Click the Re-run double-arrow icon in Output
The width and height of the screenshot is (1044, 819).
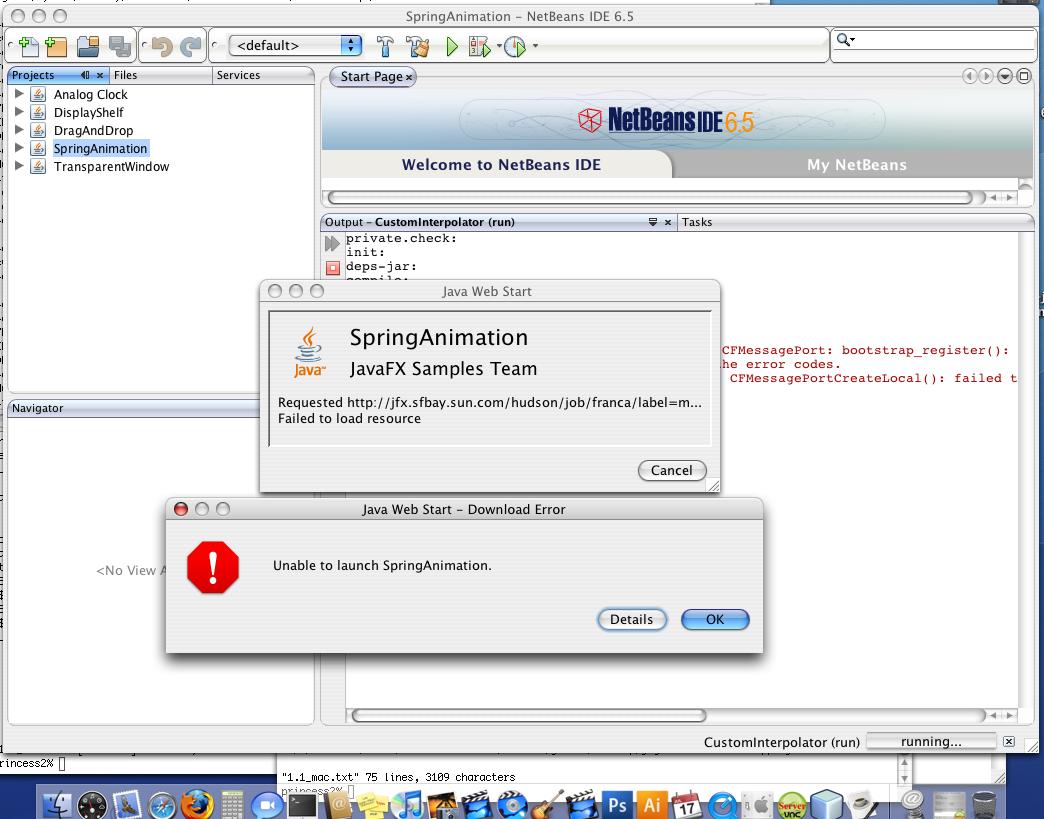click(332, 244)
